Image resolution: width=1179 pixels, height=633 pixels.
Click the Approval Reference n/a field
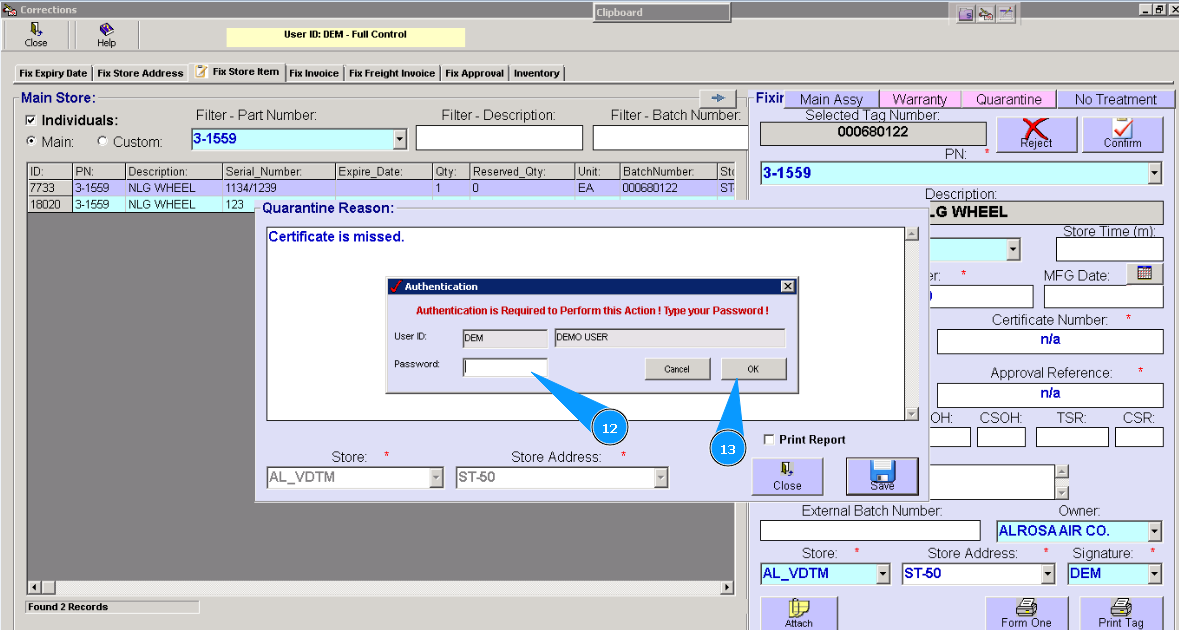point(1050,394)
